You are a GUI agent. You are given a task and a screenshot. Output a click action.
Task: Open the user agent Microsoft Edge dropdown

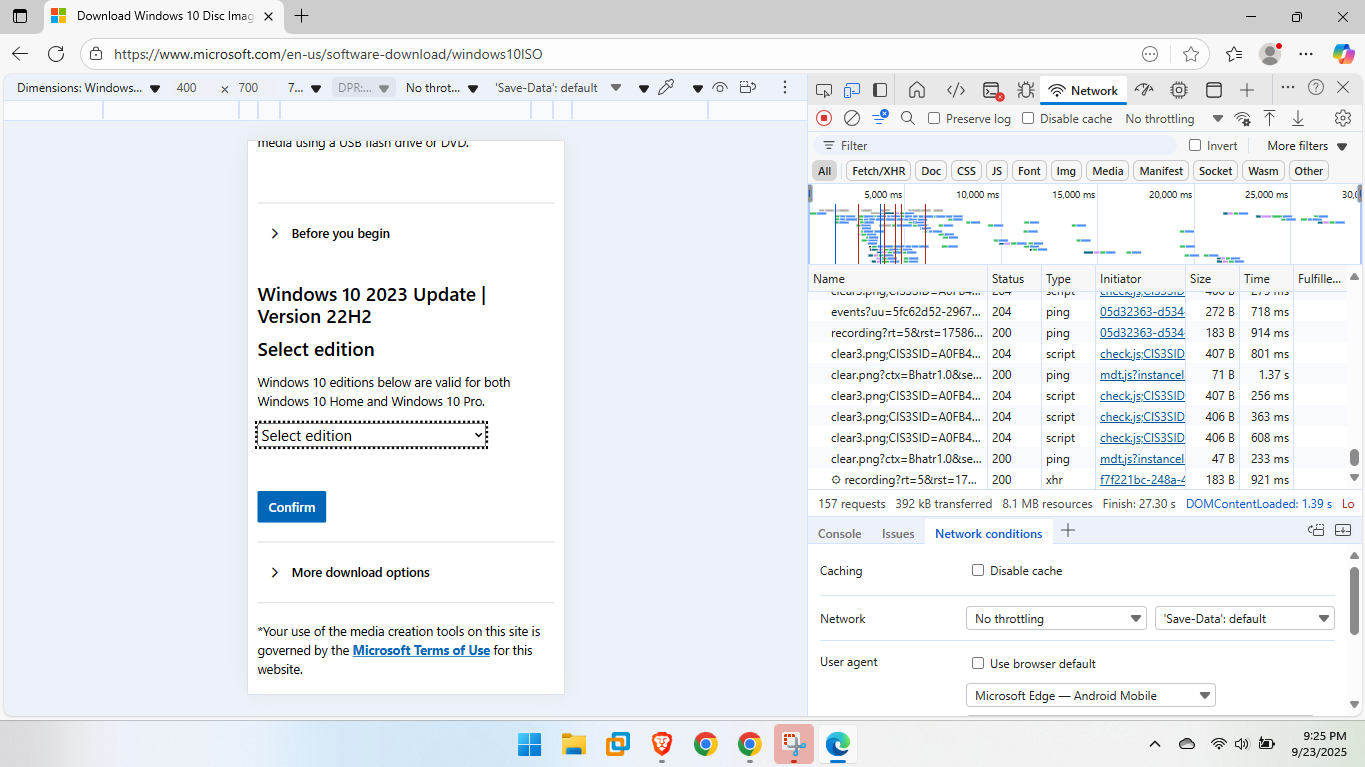pos(1090,695)
